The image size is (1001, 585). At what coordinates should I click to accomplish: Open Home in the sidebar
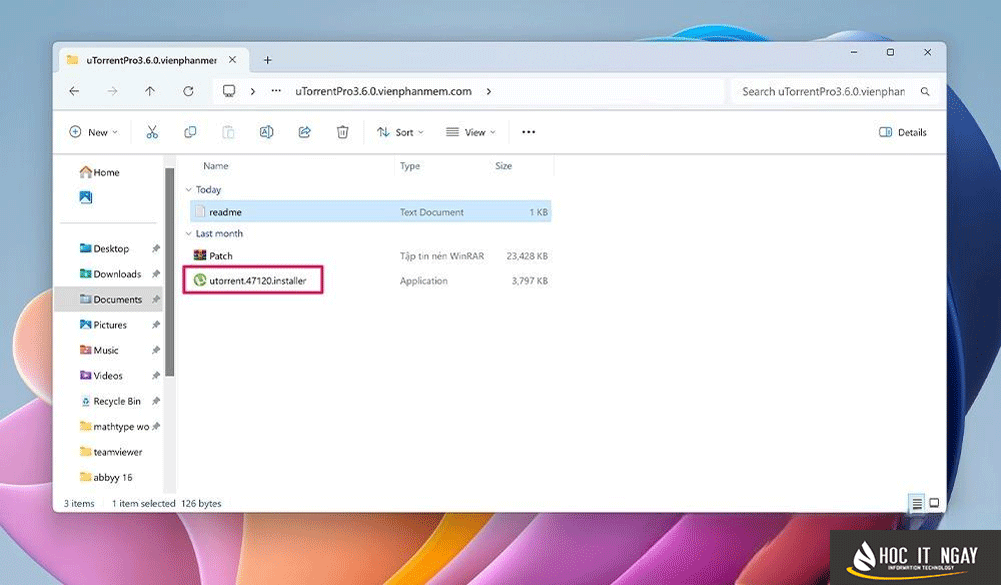100,172
